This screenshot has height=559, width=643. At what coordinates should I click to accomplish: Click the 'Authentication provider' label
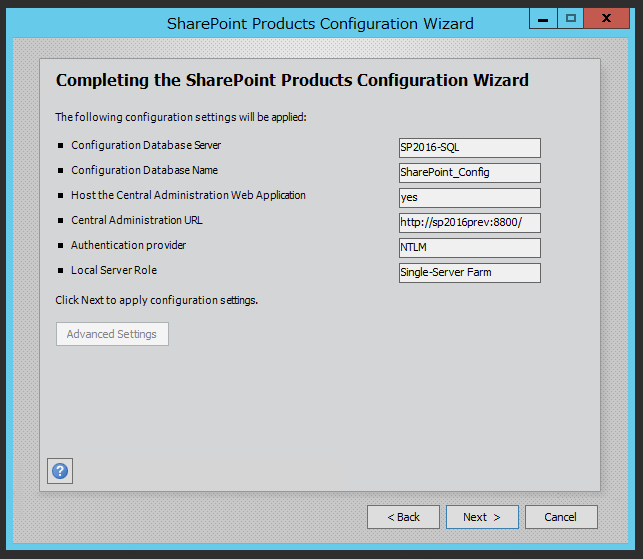tap(128, 245)
